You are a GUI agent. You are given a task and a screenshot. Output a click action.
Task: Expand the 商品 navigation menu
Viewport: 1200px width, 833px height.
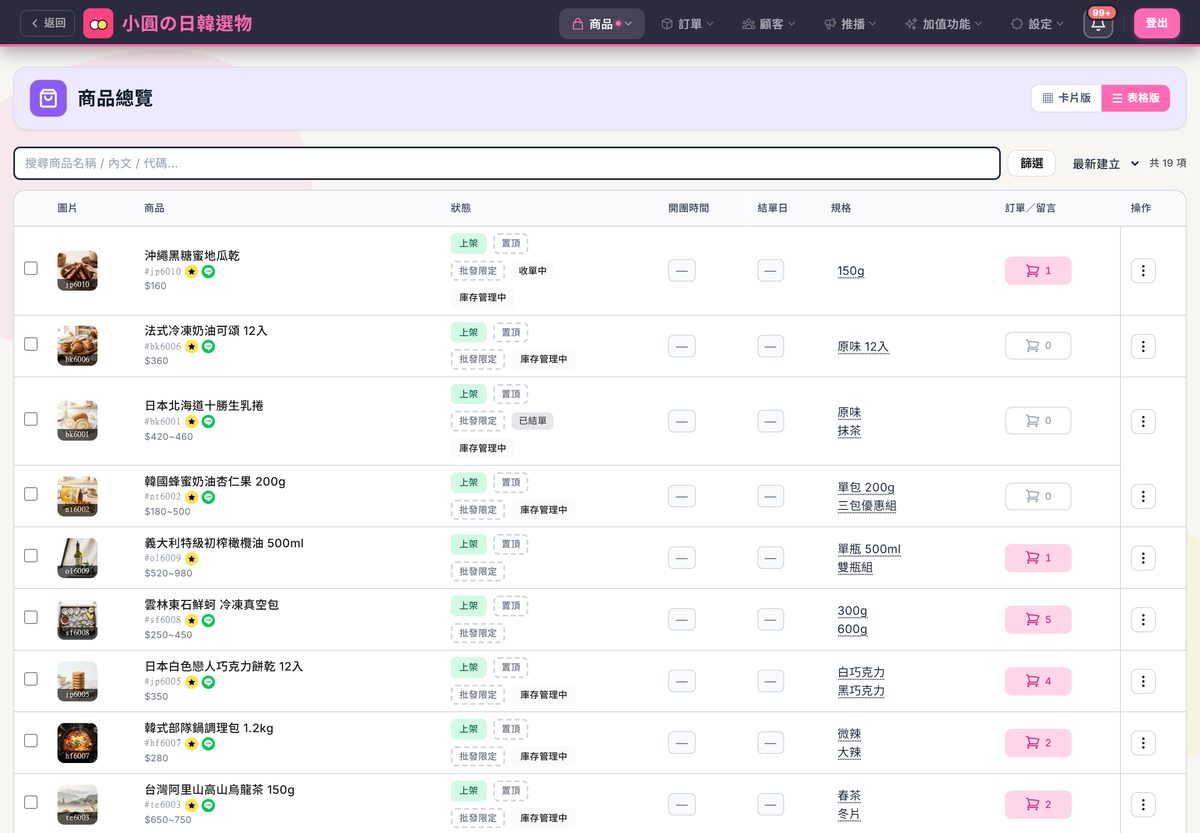pos(602,23)
